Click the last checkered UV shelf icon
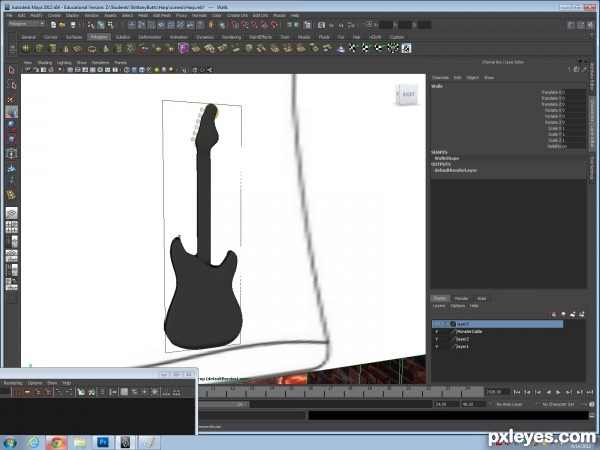 point(406,48)
